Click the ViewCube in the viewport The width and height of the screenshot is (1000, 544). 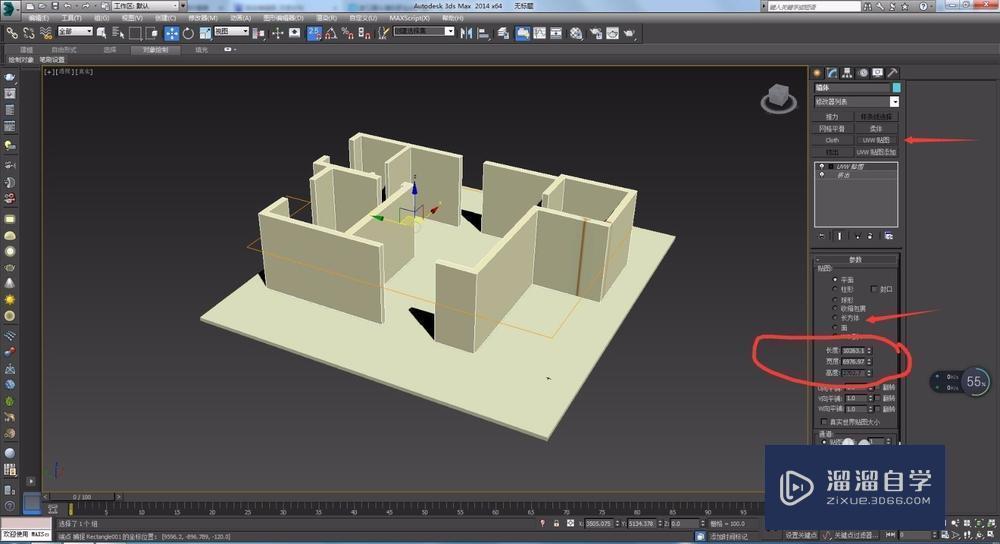(x=778, y=98)
